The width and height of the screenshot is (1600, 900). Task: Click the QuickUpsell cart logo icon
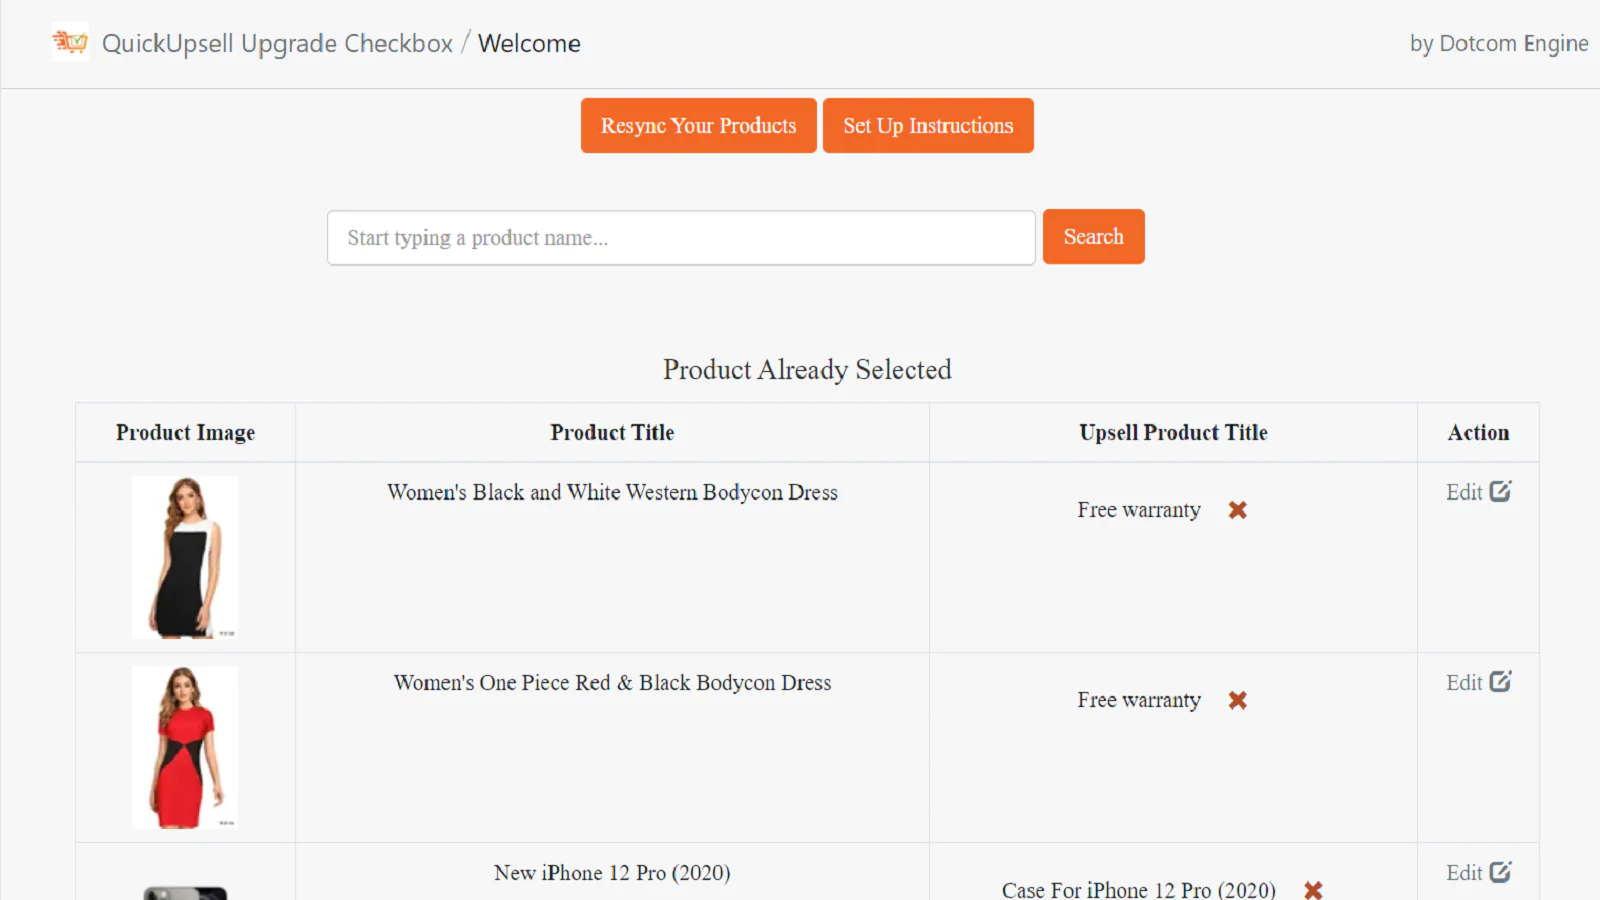tap(70, 42)
